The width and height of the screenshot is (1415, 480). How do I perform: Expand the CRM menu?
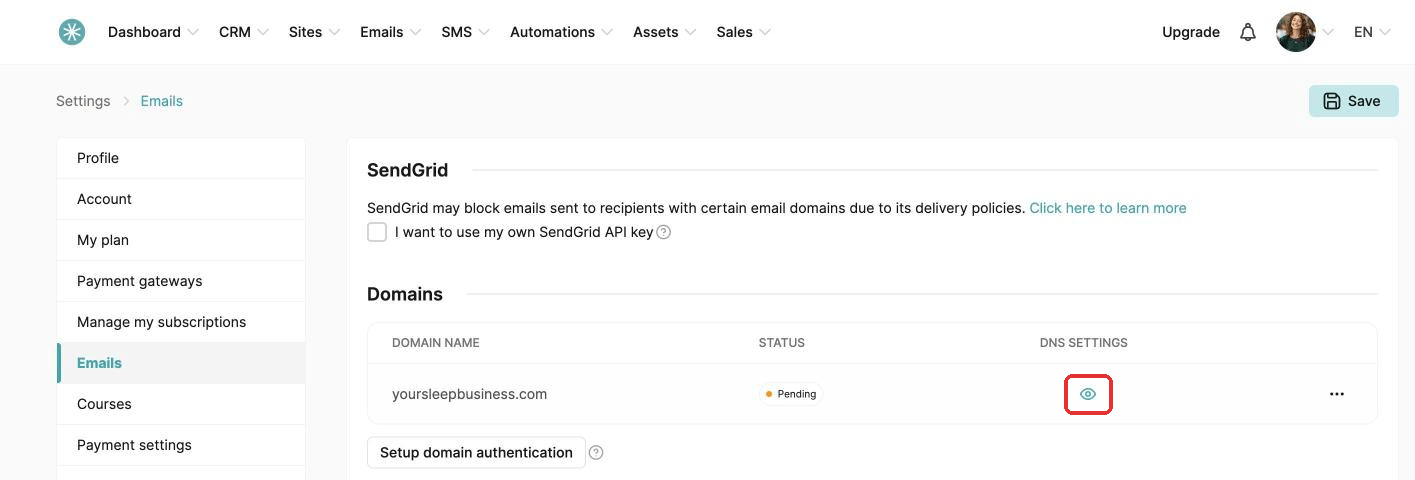[x=244, y=32]
